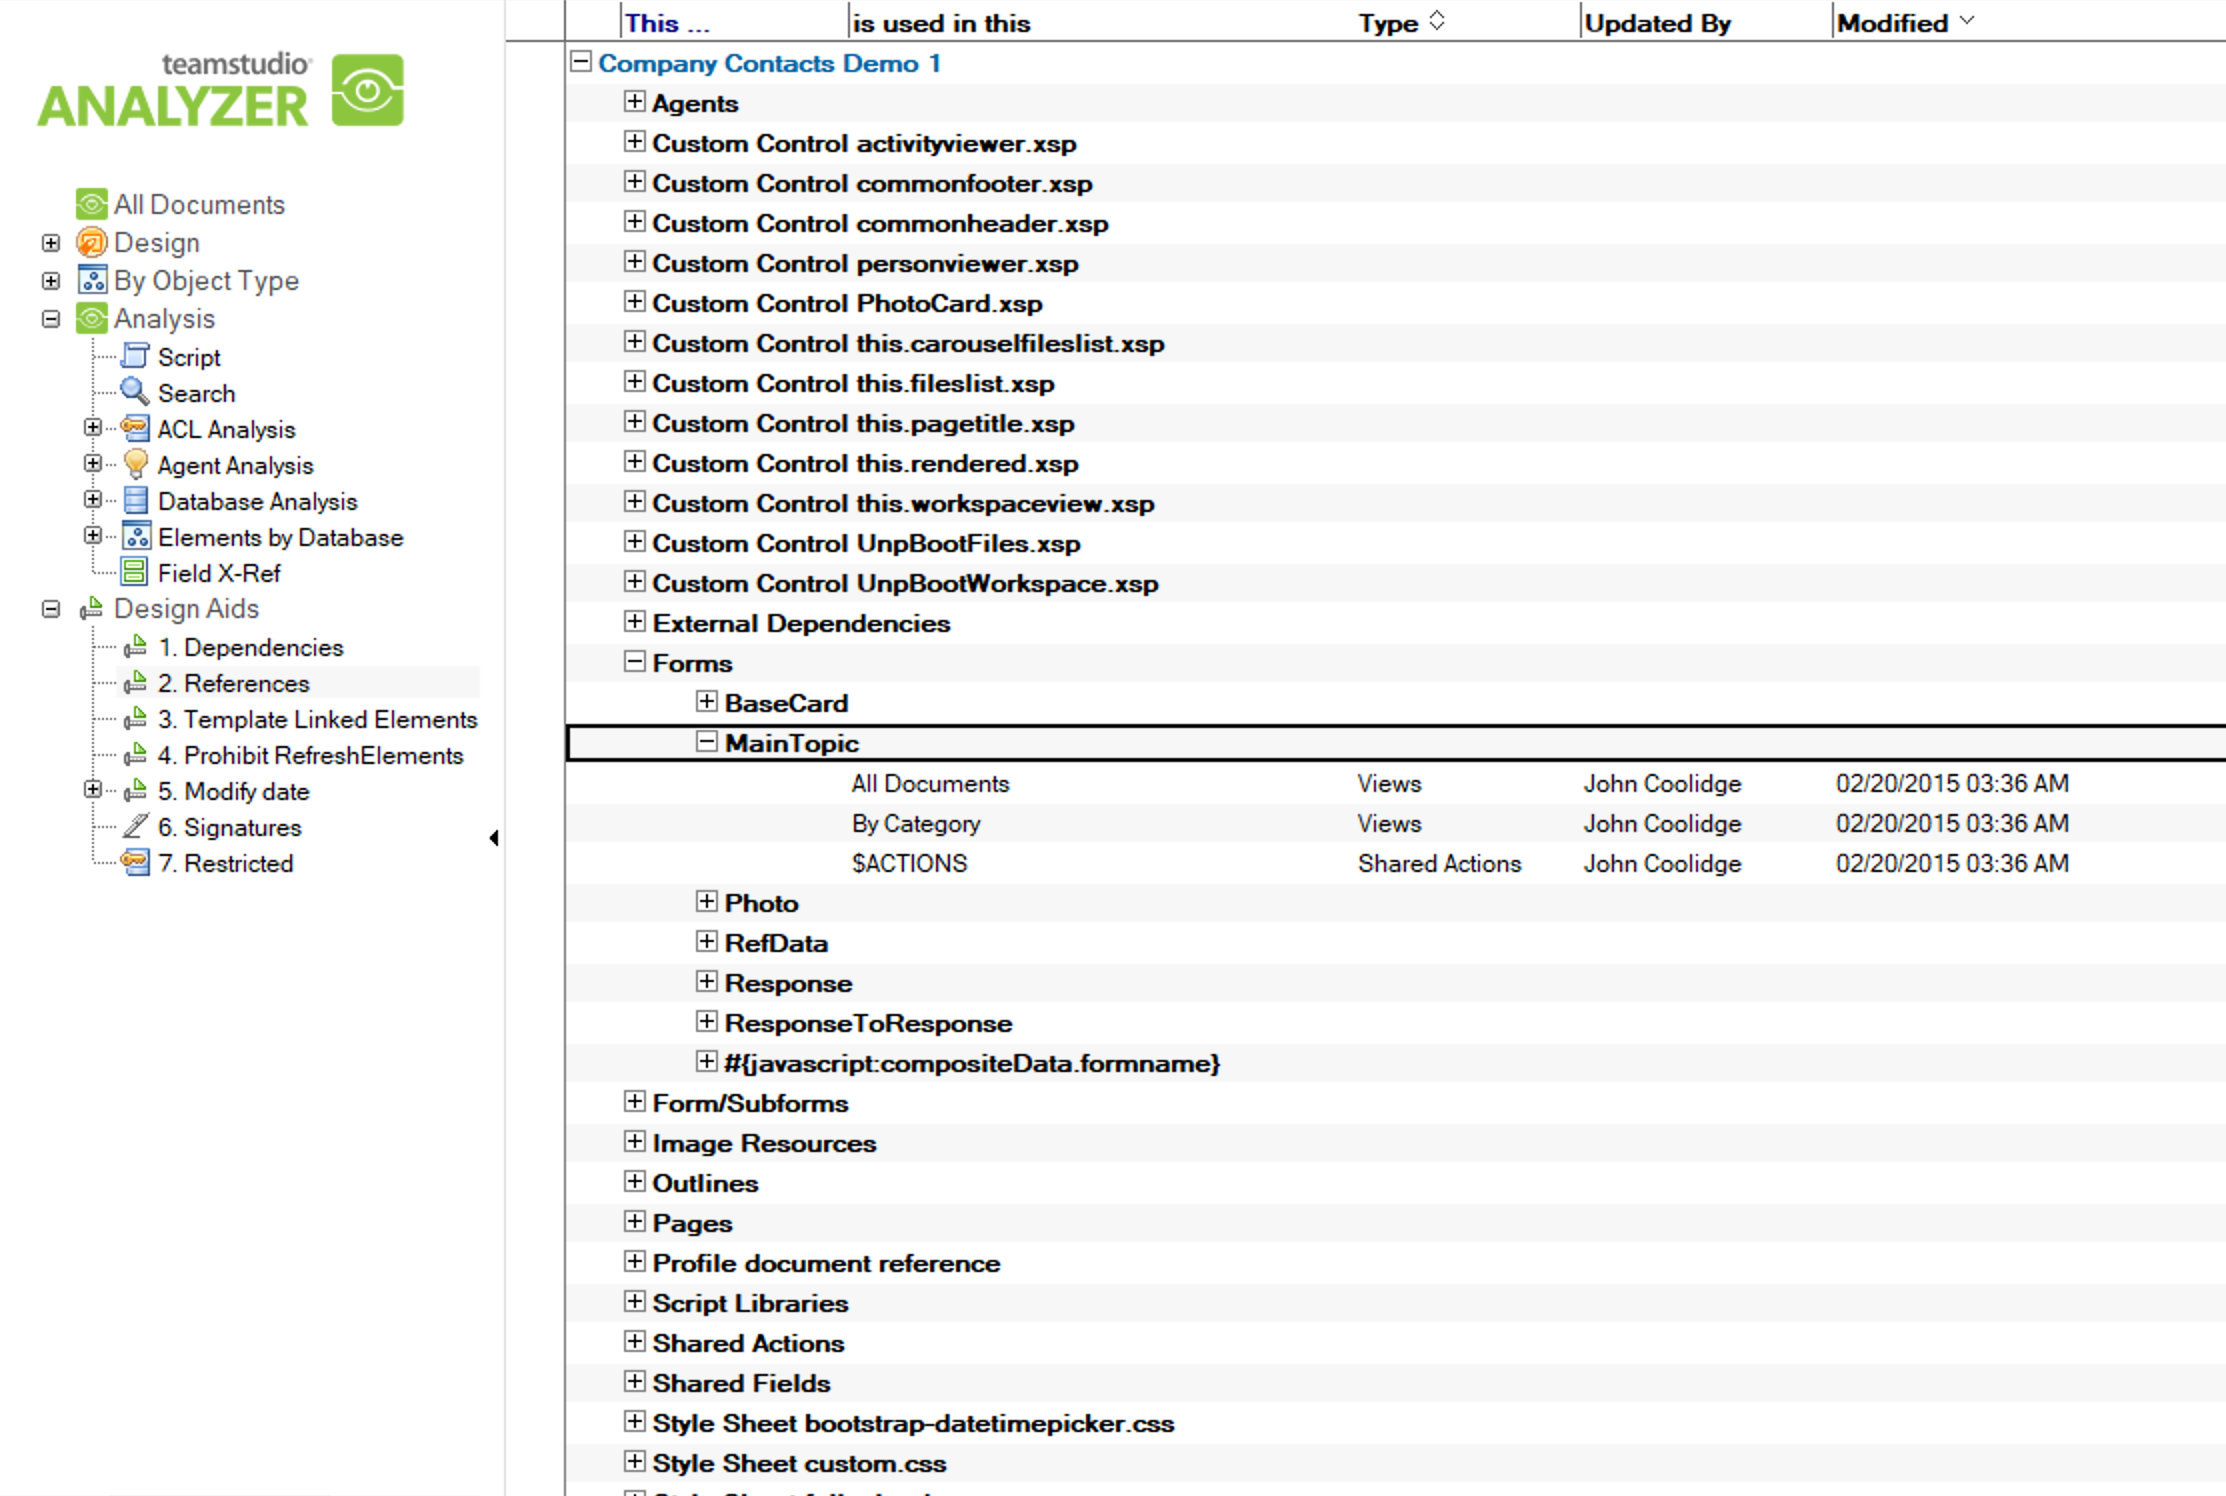Expand the Agents category
This screenshot has height=1496, width=2226.
(x=634, y=102)
